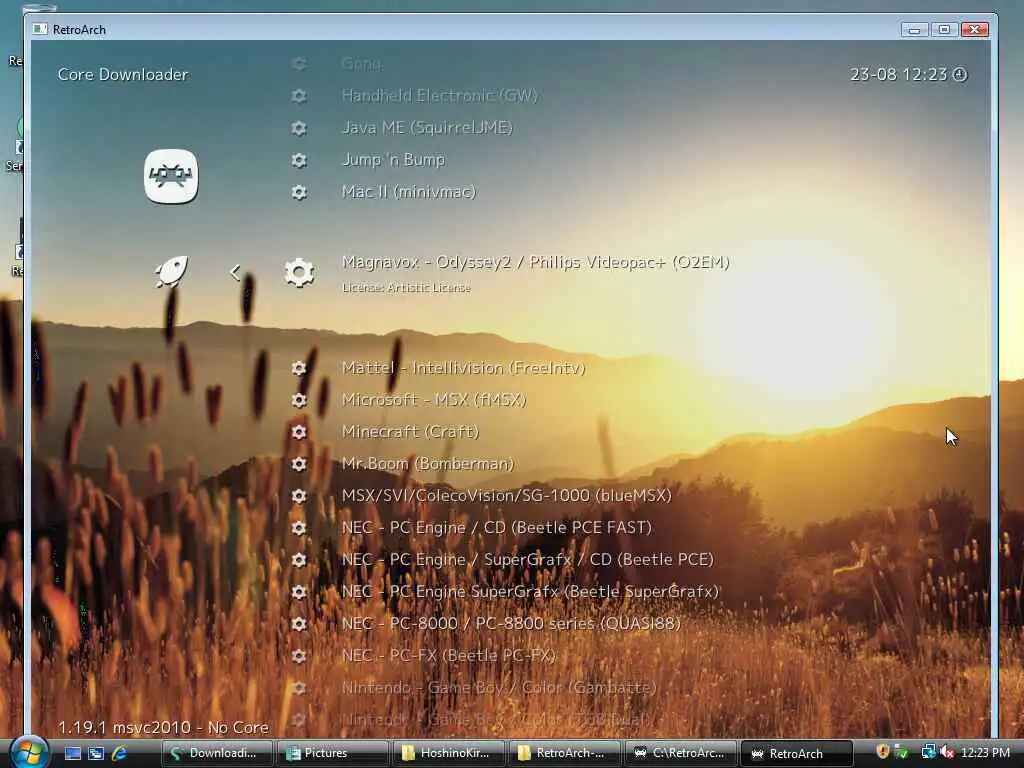Screen dimensions: 1024x768
Task: Download Magnavox Odyssey2 (O2EM) core
Action: click(x=536, y=263)
